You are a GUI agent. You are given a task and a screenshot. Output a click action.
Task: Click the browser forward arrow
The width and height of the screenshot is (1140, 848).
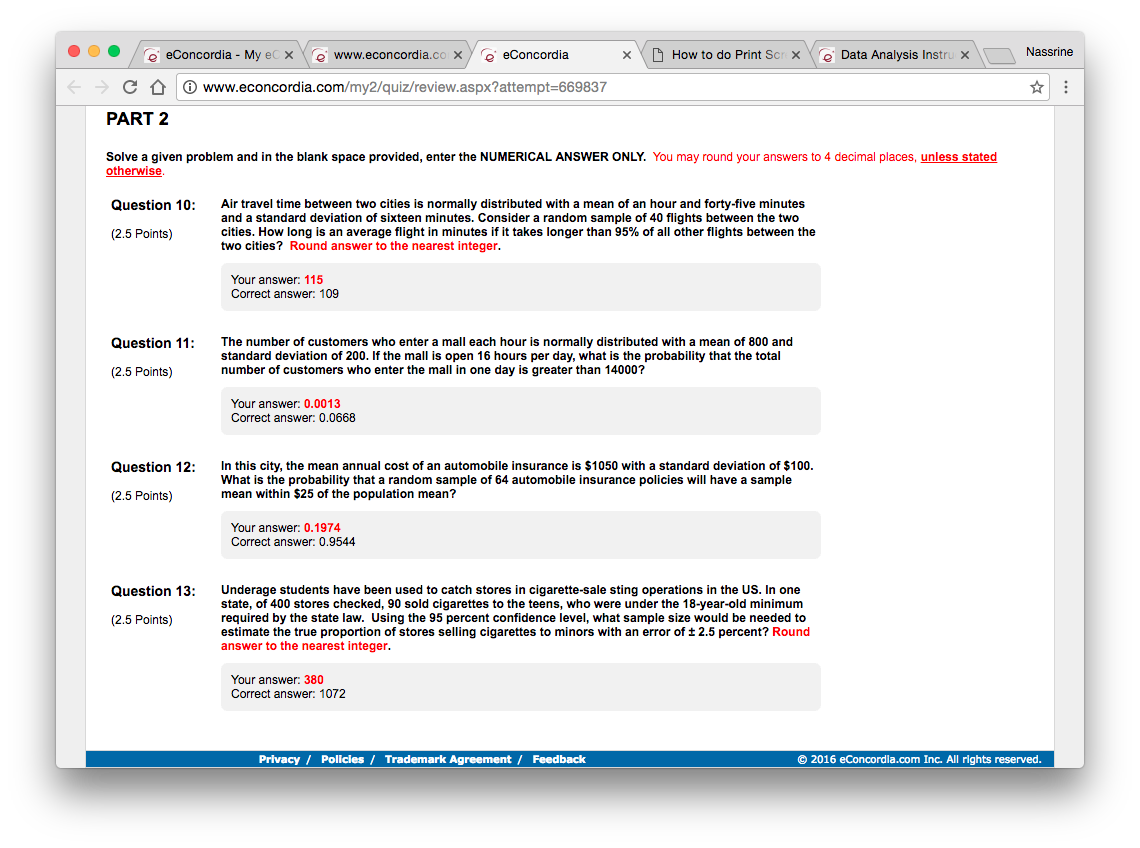[x=102, y=87]
